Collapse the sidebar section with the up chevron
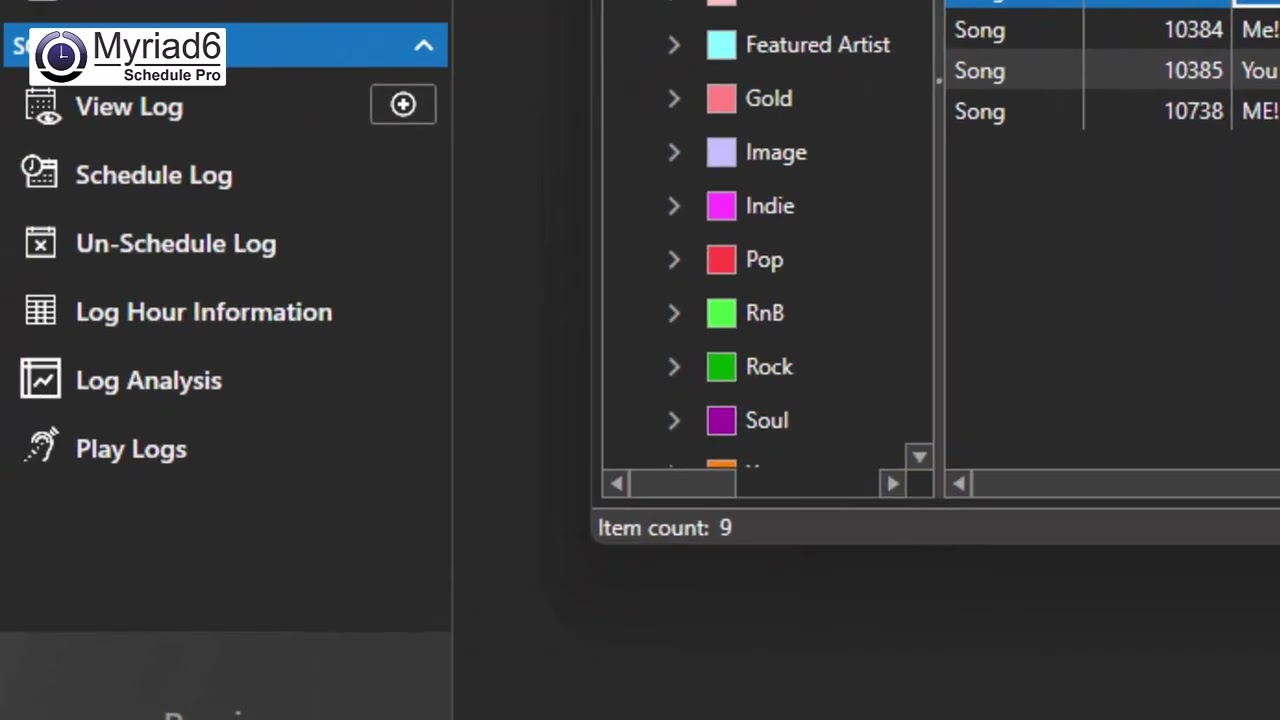1280x720 pixels. 424,46
